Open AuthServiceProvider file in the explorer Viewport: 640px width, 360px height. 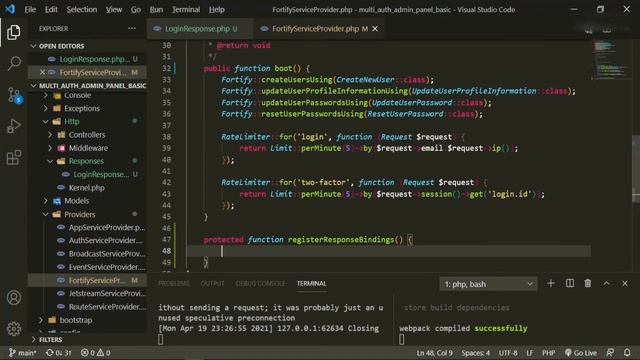[87, 240]
